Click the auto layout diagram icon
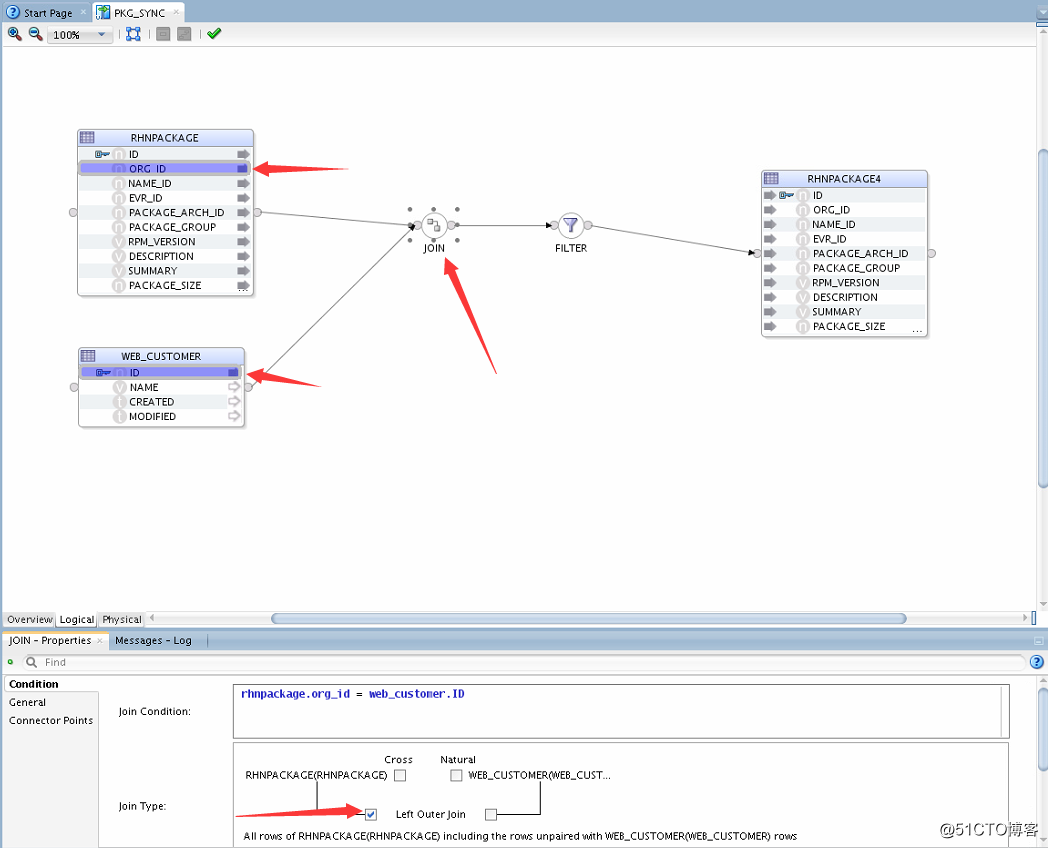This screenshot has height=848, width=1048. 134,34
